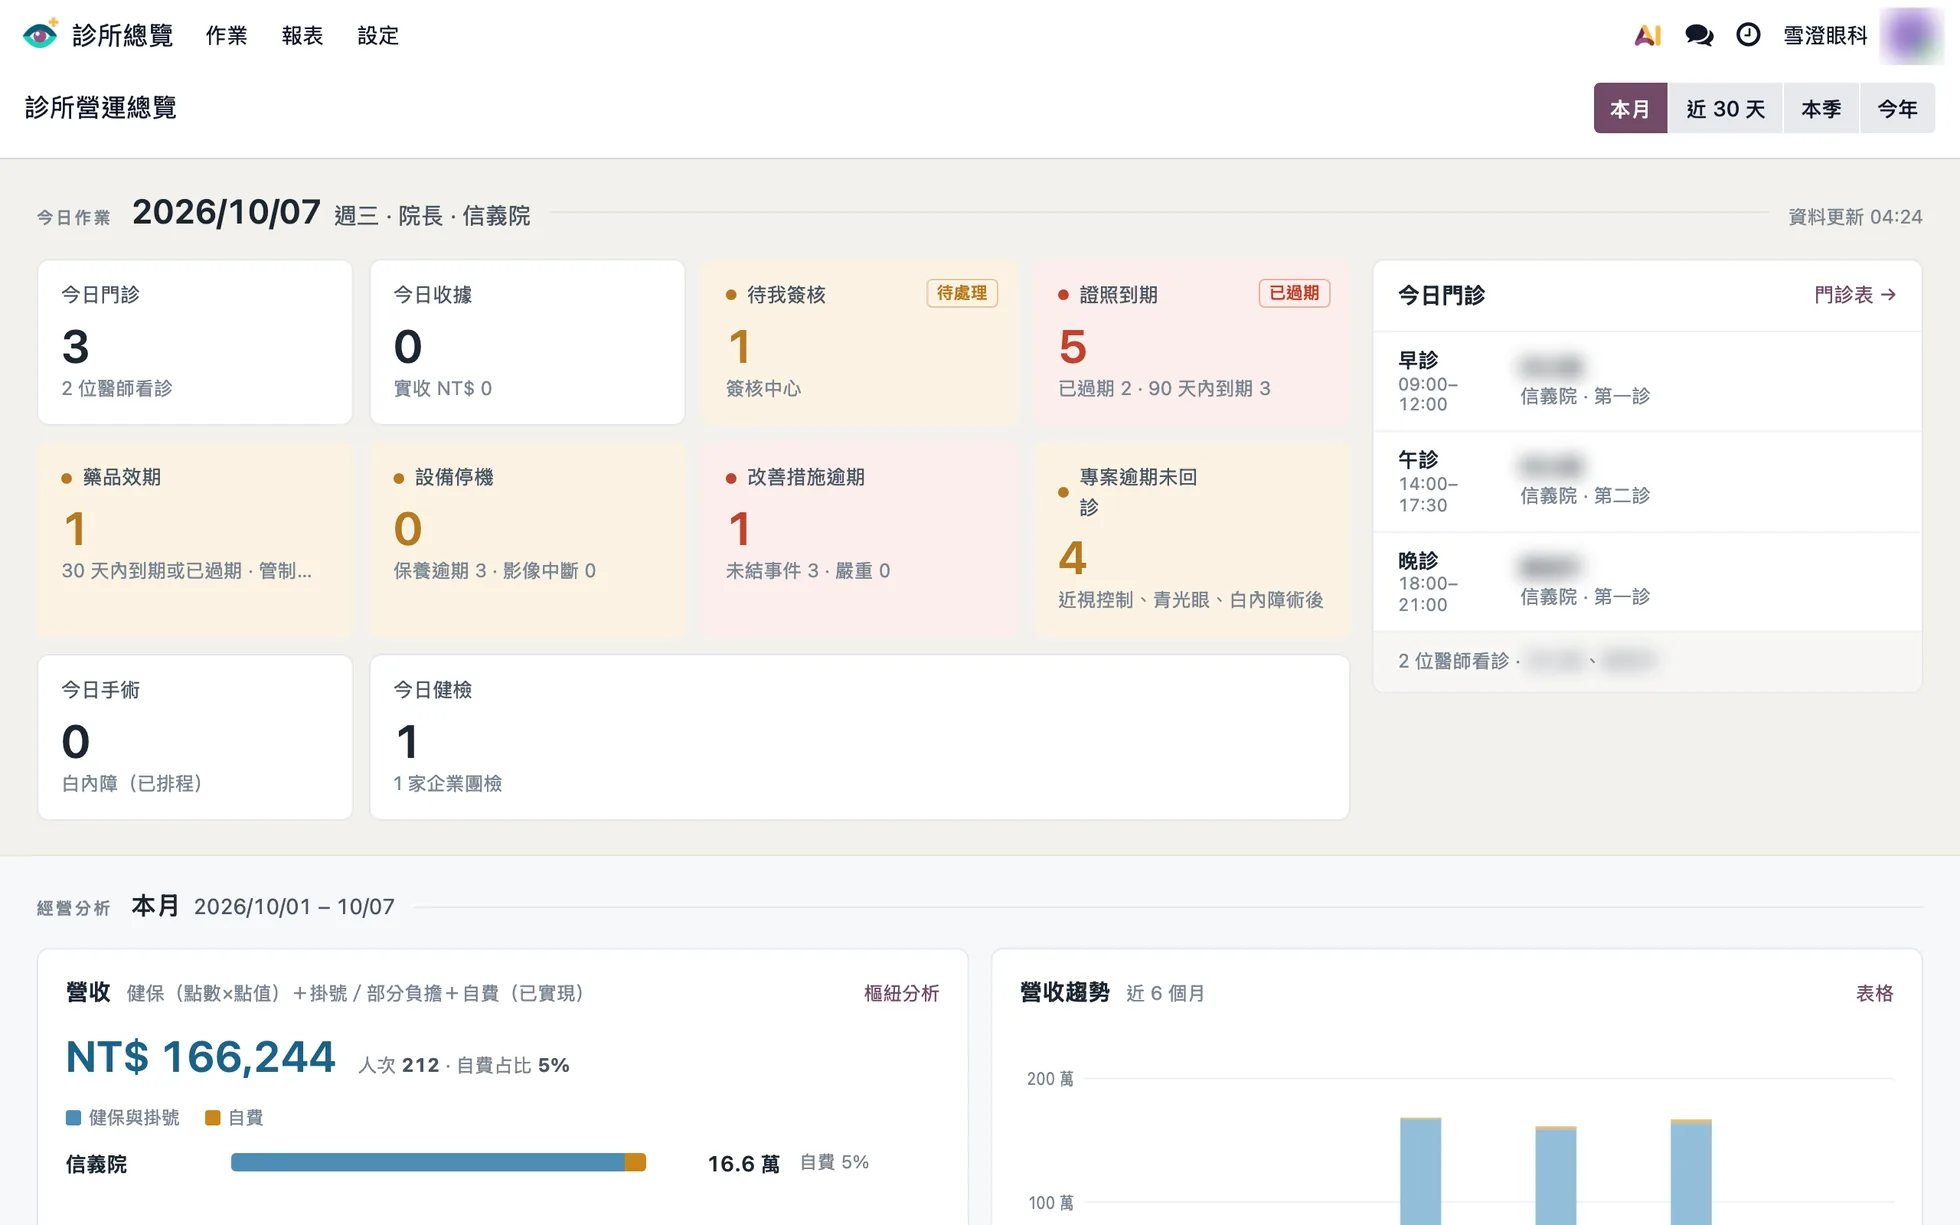The width and height of the screenshot is (1960, 1225).
Task: Switch 營收趨勢 to 表格 view
Action: (x=1874, y=993)
